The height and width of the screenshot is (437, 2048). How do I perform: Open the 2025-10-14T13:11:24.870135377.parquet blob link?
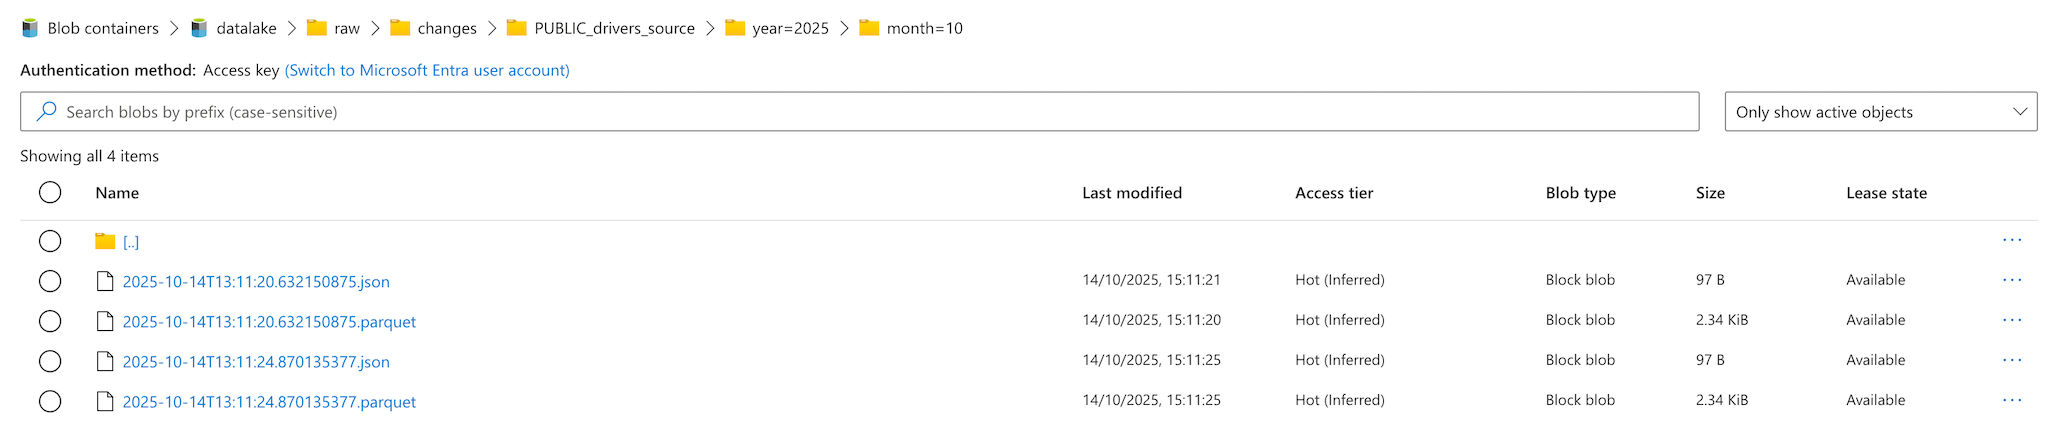[269, 402]
